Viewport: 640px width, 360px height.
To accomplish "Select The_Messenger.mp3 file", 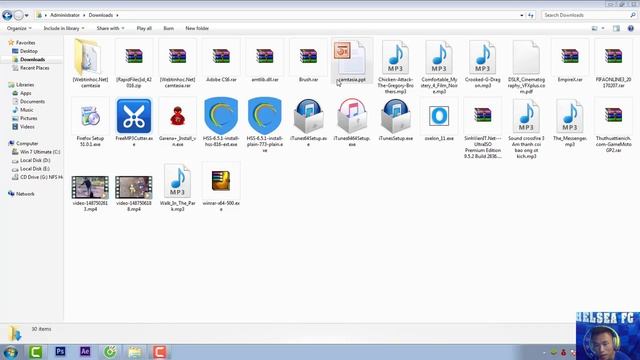I will [570, 122].
